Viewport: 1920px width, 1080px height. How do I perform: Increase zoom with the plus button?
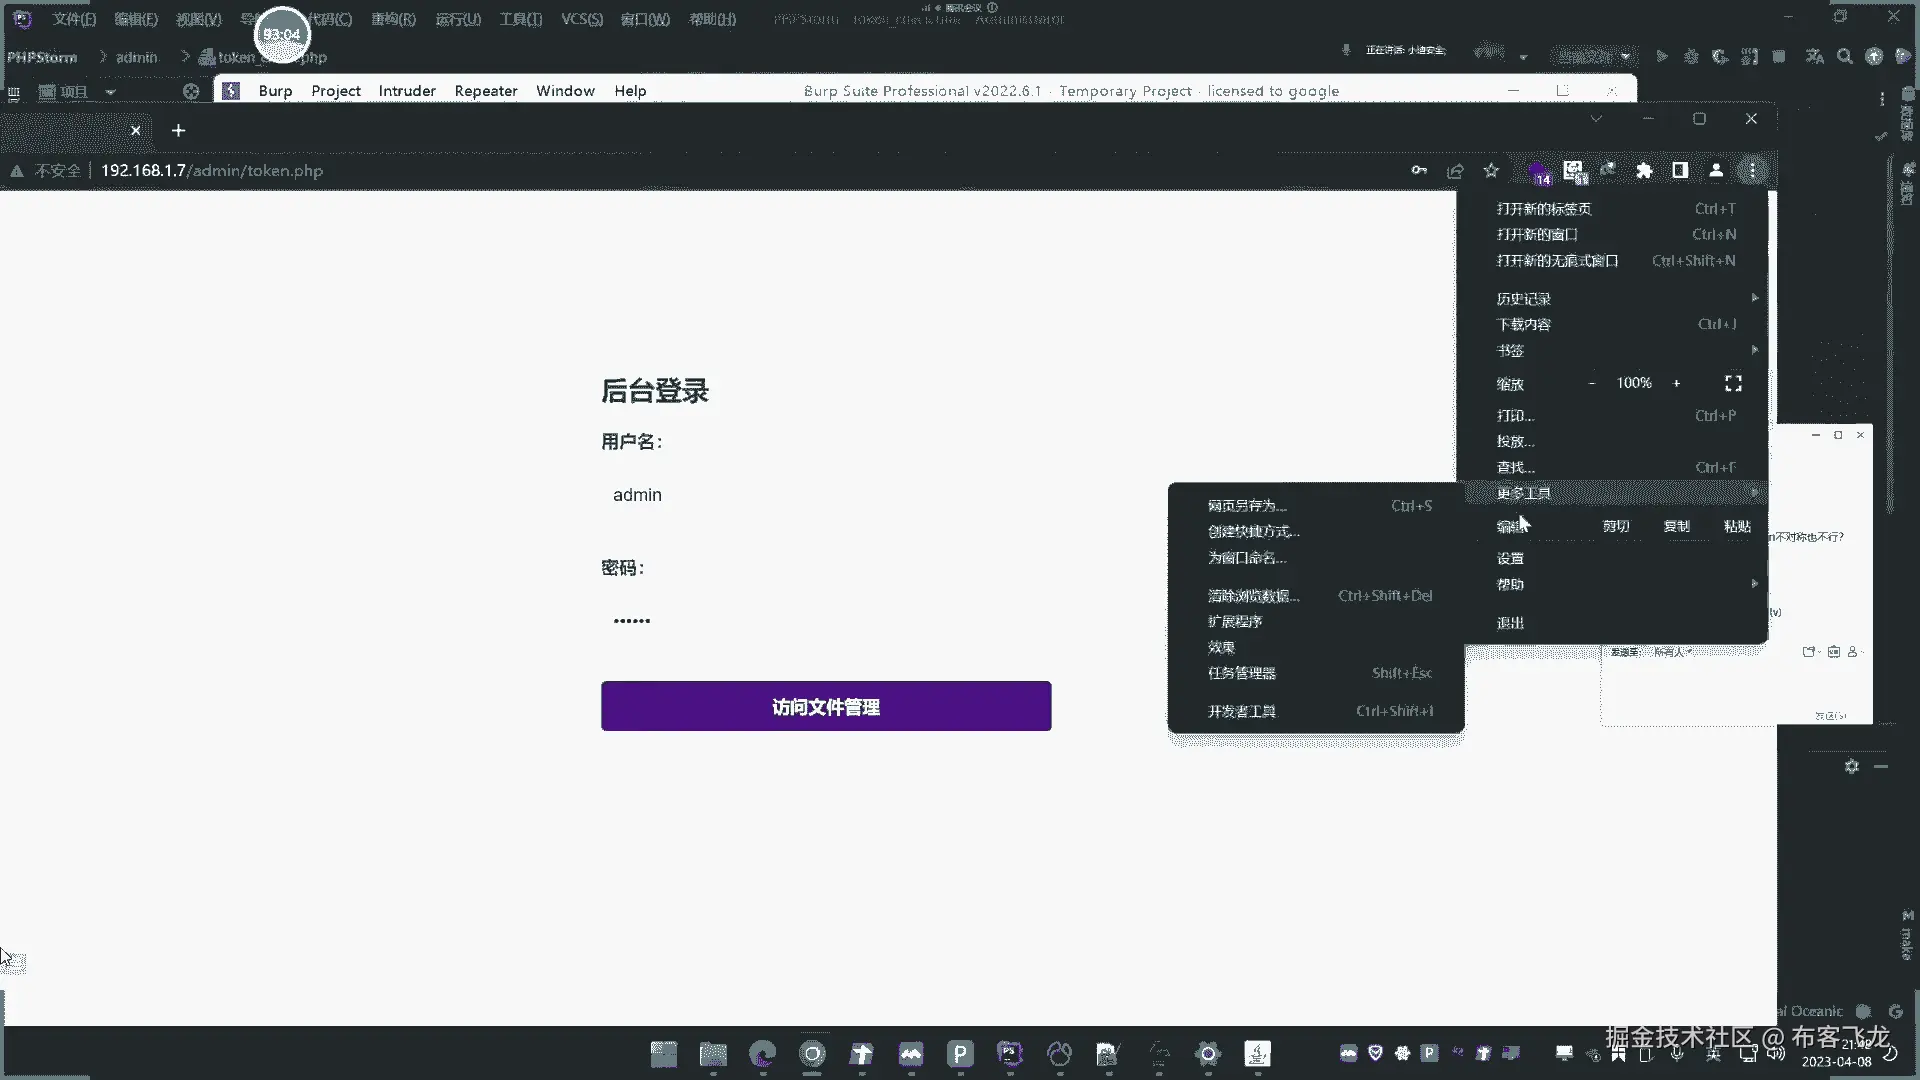tap(1677, 384)
